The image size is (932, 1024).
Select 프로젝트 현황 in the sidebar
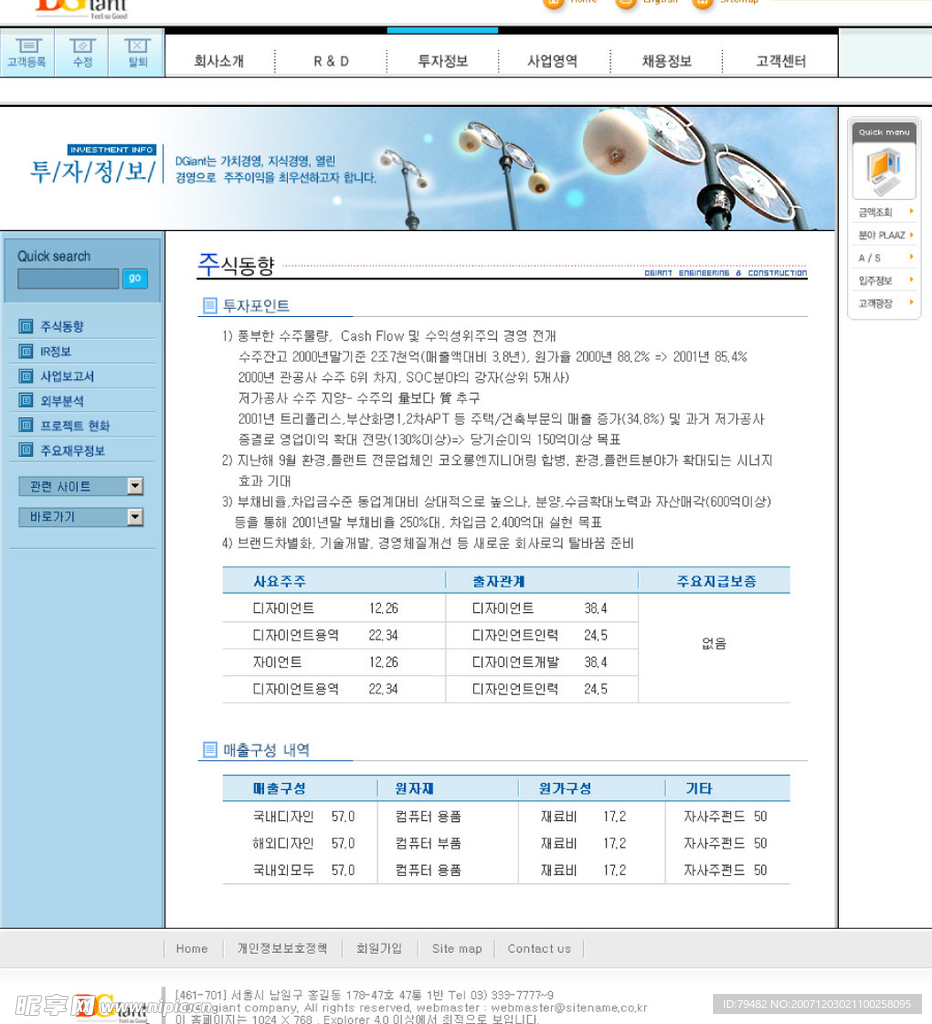pos(75,426)
